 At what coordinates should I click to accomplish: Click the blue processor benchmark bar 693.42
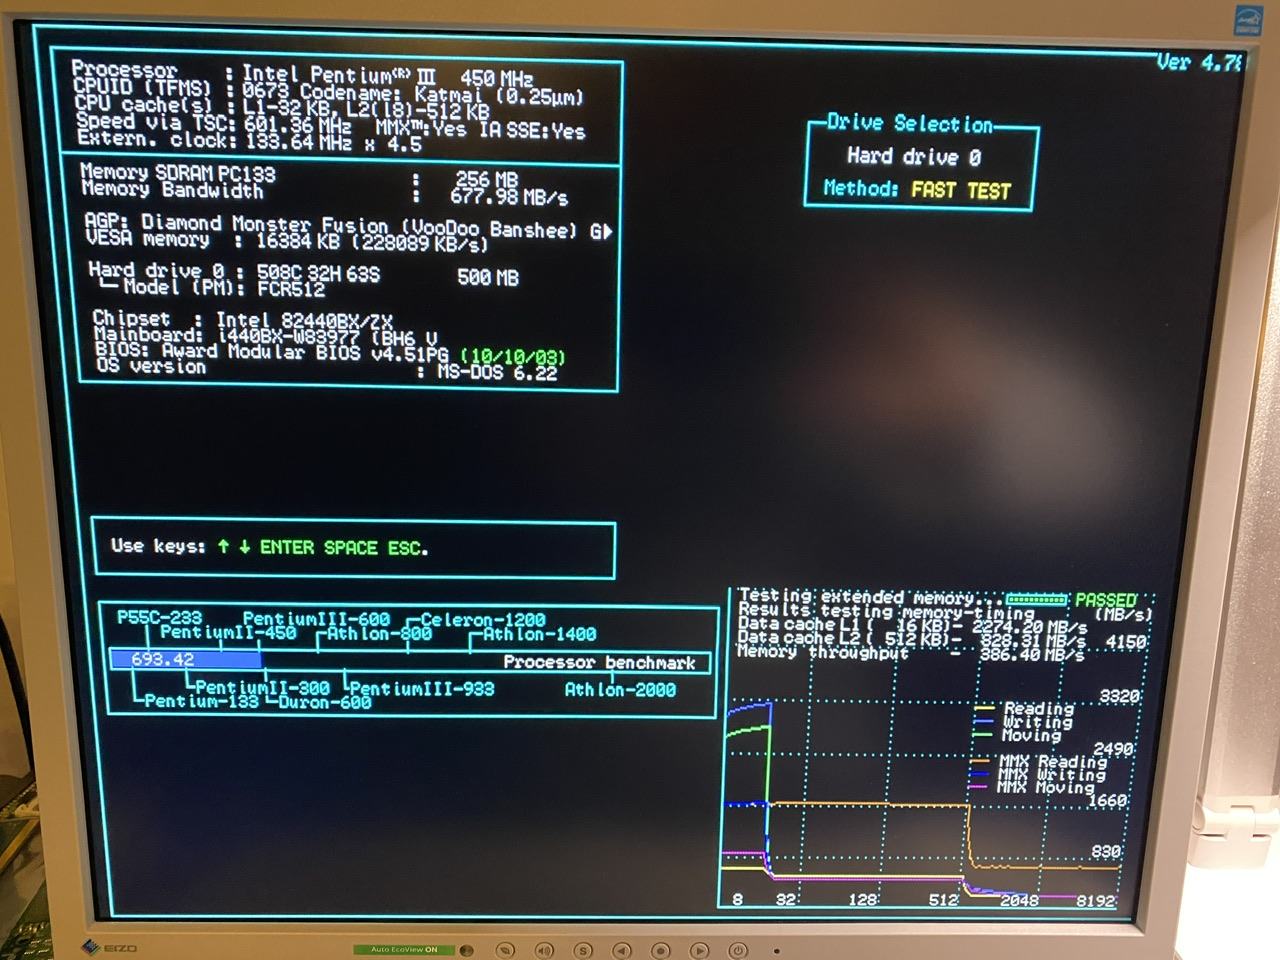(x=186, y=659)
